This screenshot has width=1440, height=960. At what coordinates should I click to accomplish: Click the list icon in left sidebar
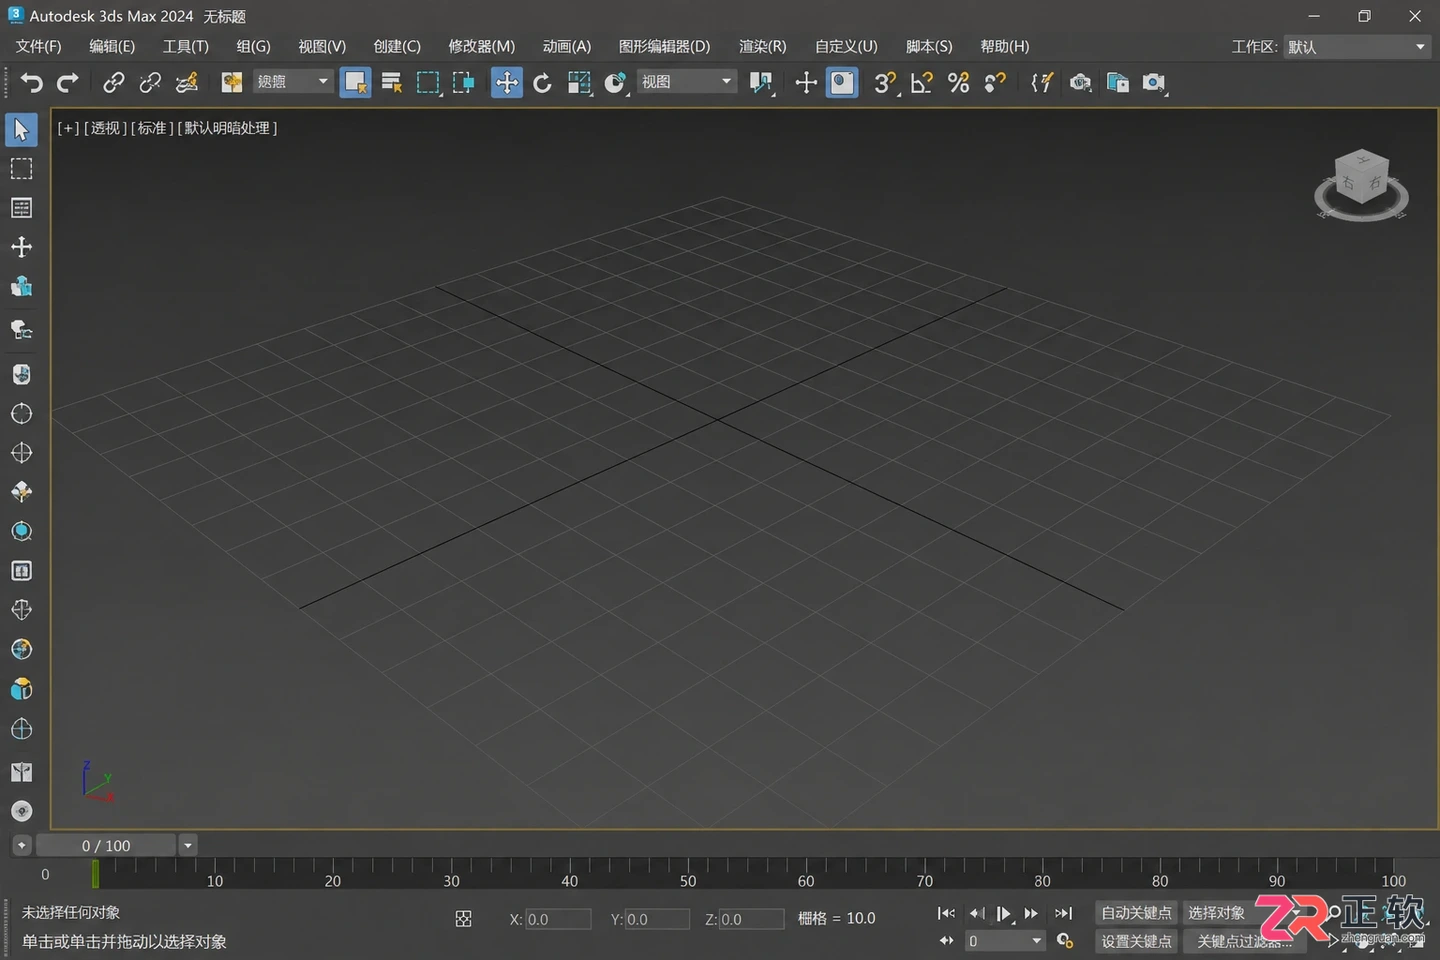[21, 208]
